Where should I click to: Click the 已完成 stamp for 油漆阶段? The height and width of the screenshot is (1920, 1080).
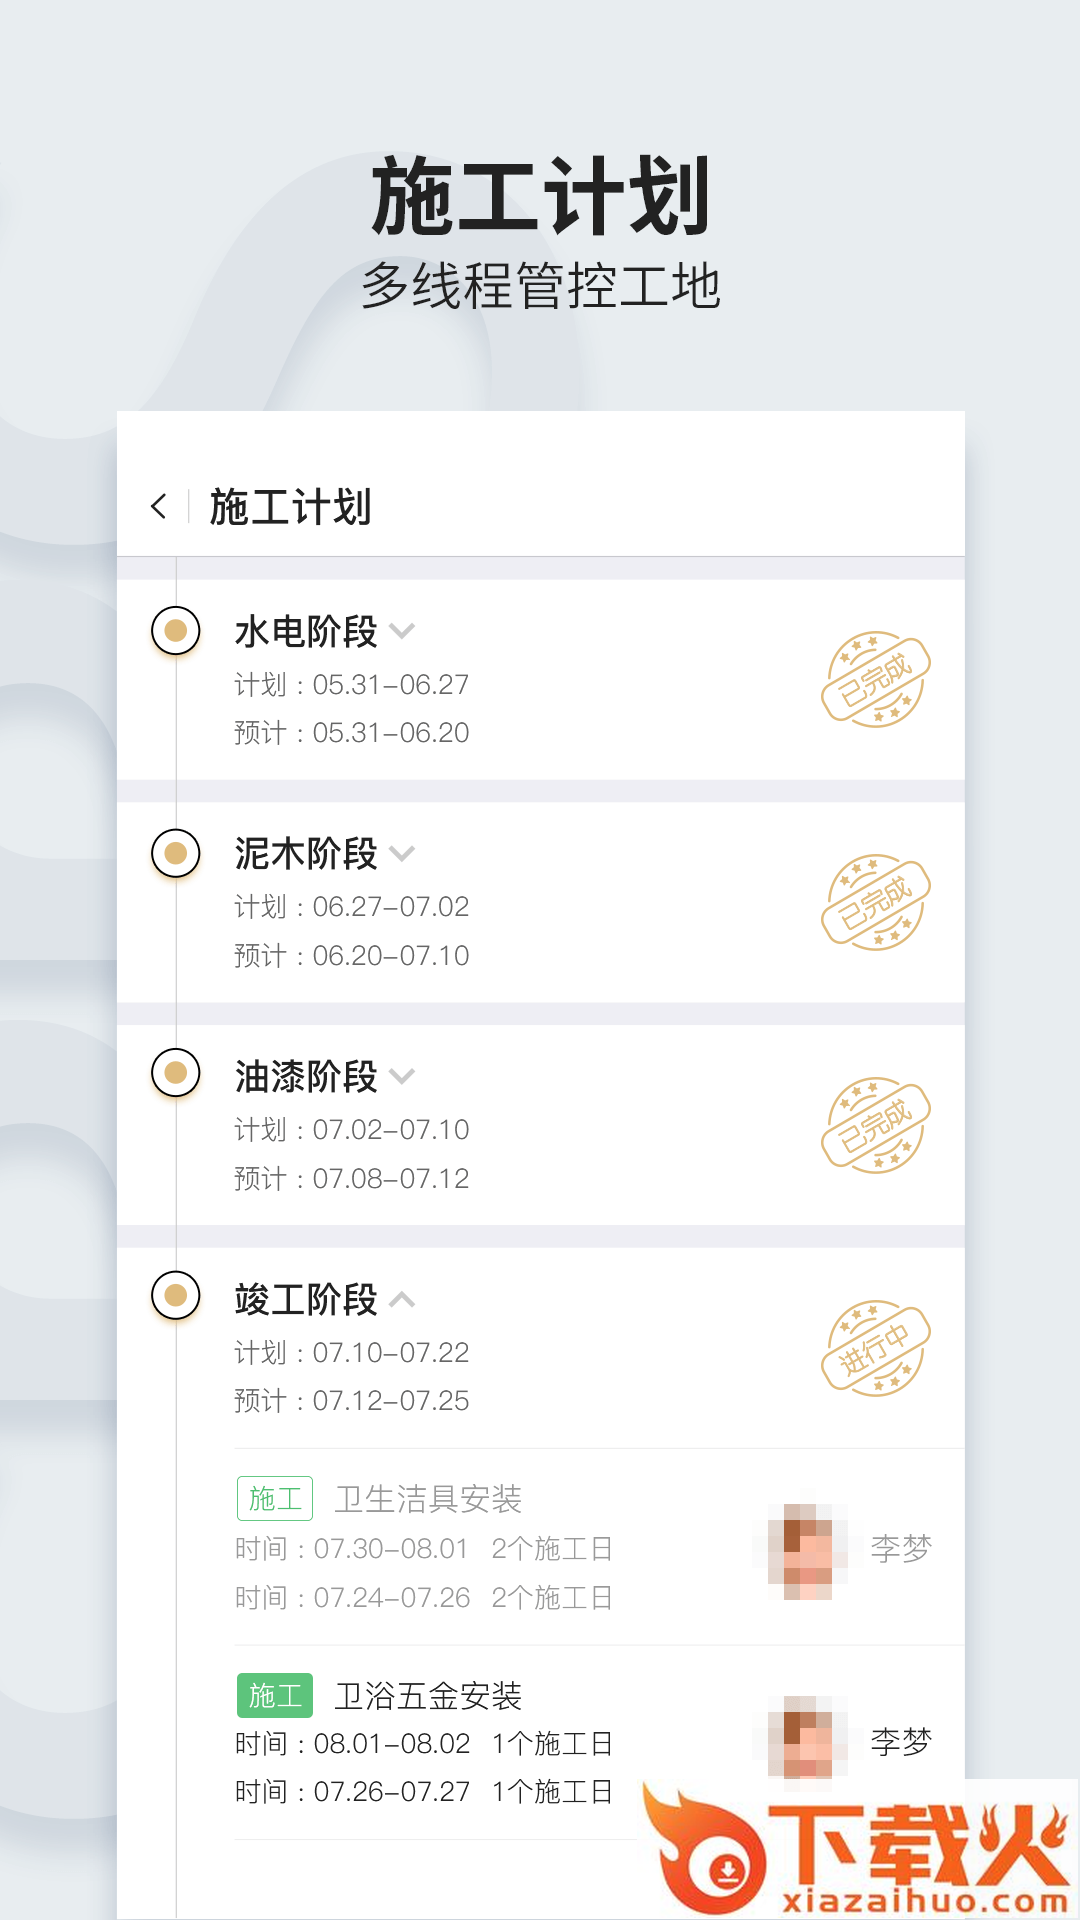pyautogui.click(x=875, y=1126)
